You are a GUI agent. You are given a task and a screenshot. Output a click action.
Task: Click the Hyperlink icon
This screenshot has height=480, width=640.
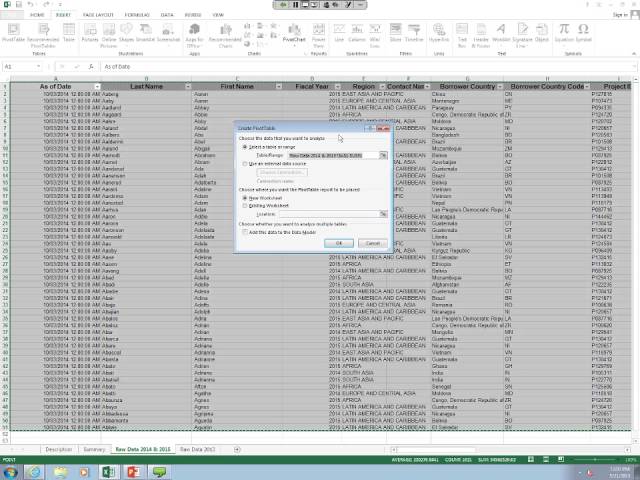coord(439,33)
